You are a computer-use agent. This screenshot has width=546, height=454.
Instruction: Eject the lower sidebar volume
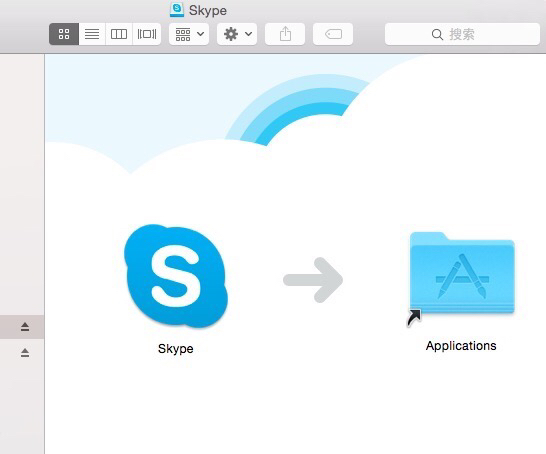click(x=25, y=353)
